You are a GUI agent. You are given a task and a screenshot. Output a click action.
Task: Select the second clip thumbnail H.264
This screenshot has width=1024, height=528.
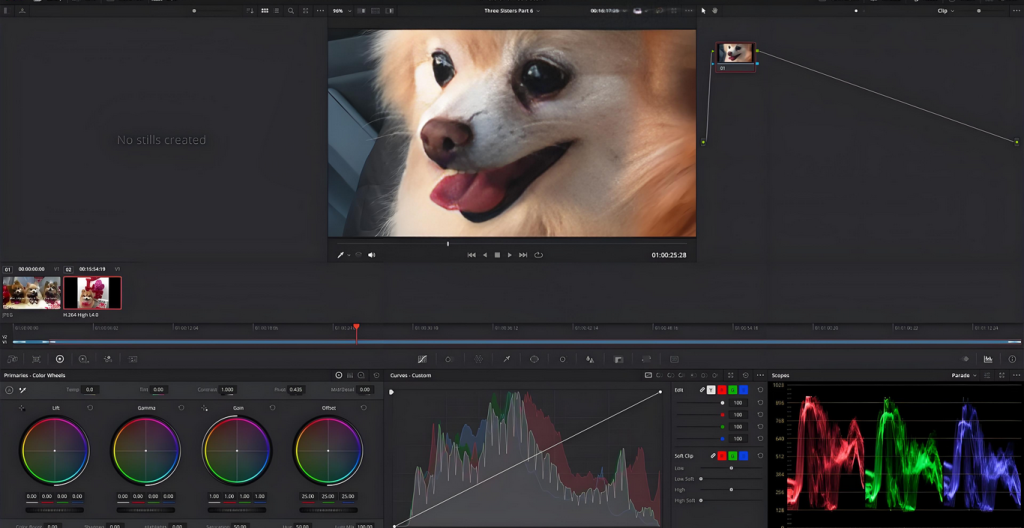[x=92, y=293]
